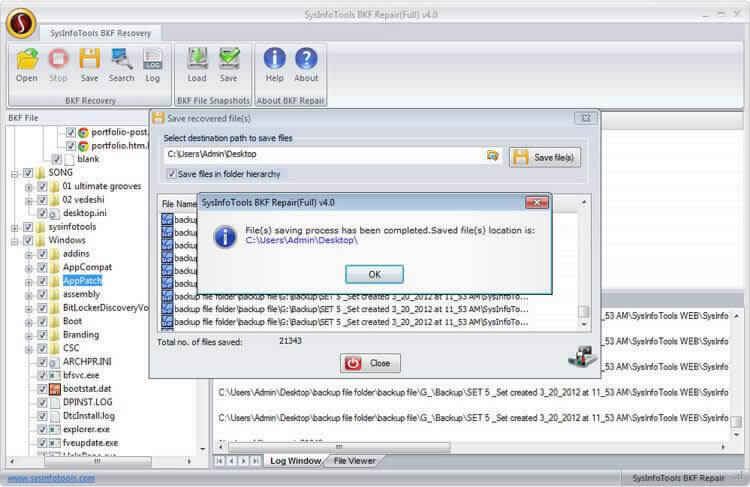Close the Save recovered file(s) dialog

585,118
